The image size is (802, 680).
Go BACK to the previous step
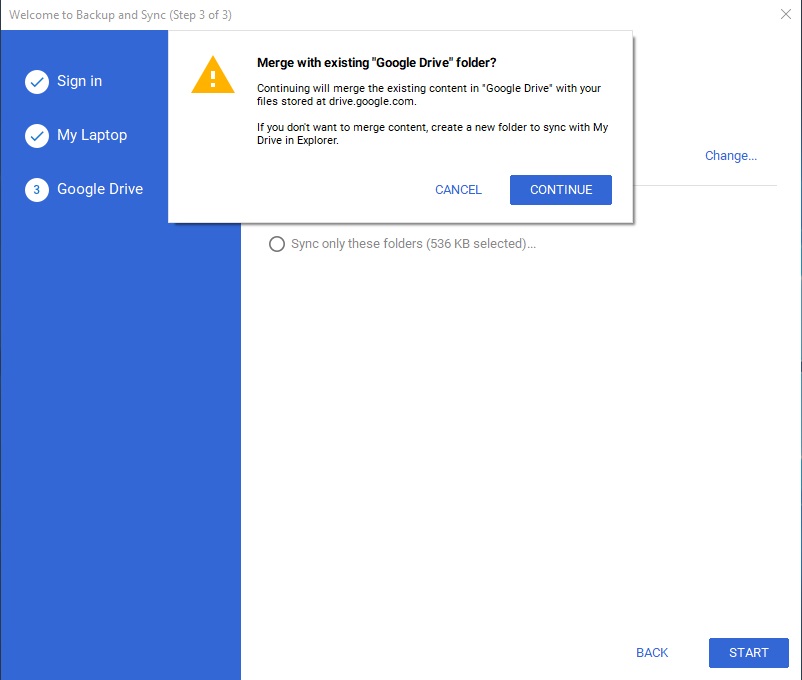pos(652,653)
